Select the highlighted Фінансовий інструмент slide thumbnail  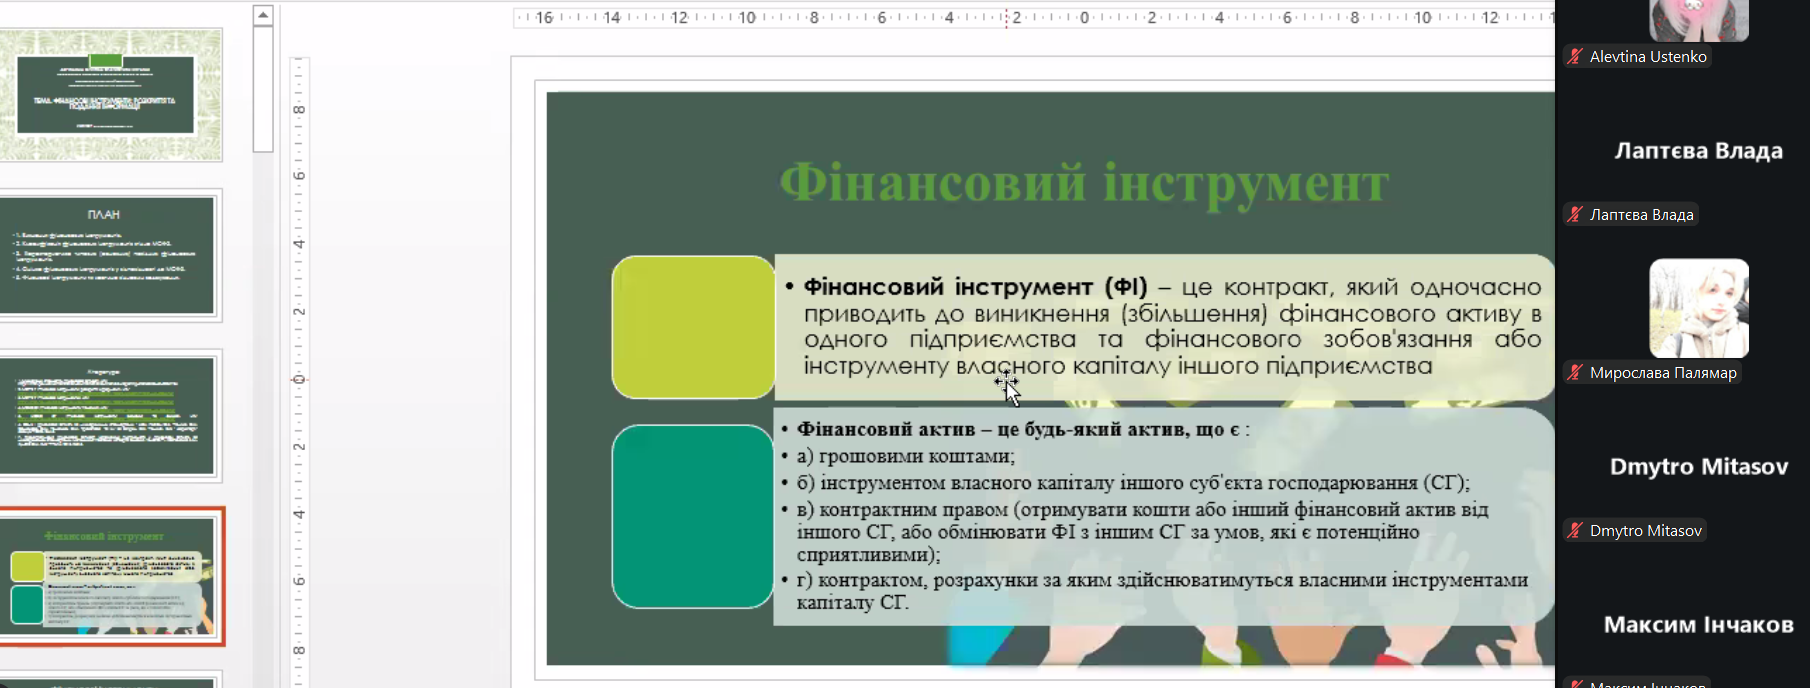(x=110, y=576)
